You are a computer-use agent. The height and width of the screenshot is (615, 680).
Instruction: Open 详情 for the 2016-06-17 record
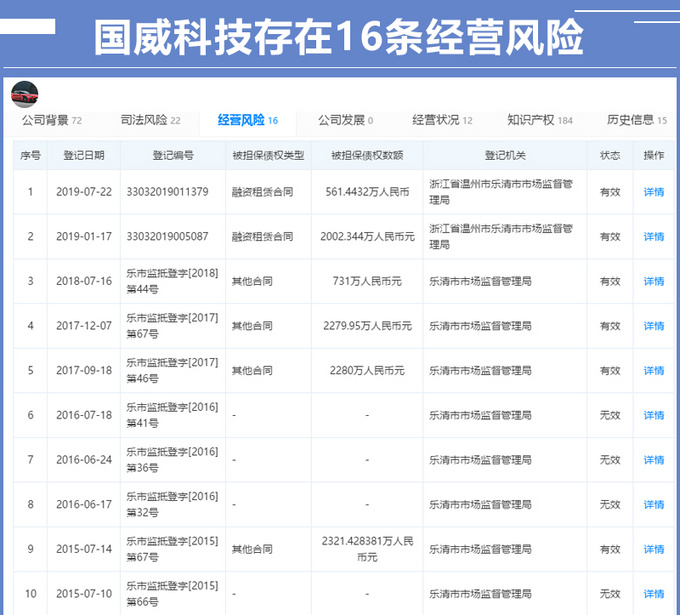pos(653,505)
